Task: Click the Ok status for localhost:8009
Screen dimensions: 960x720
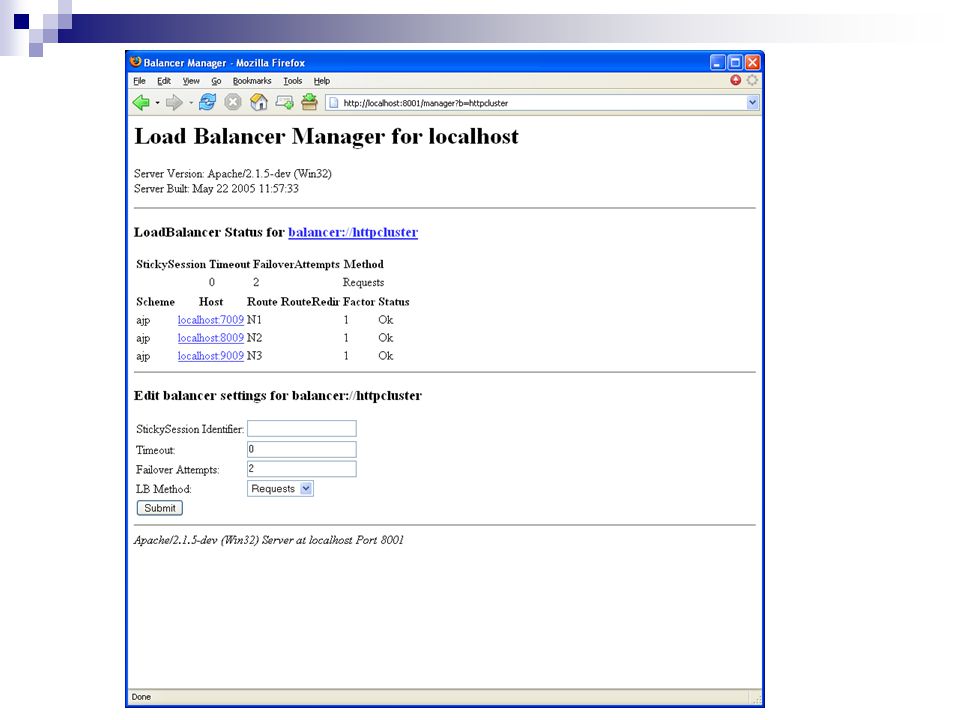Action: coord(386,337)
